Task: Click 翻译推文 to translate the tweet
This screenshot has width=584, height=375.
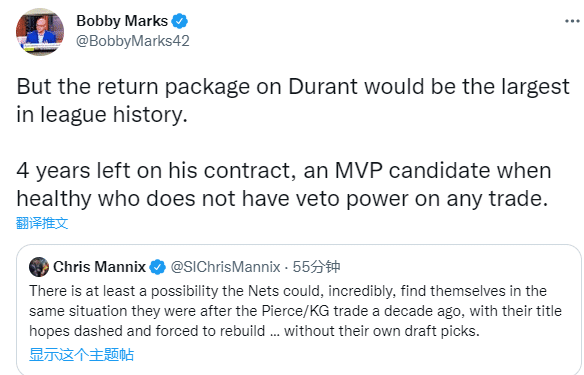Action: 42,223
